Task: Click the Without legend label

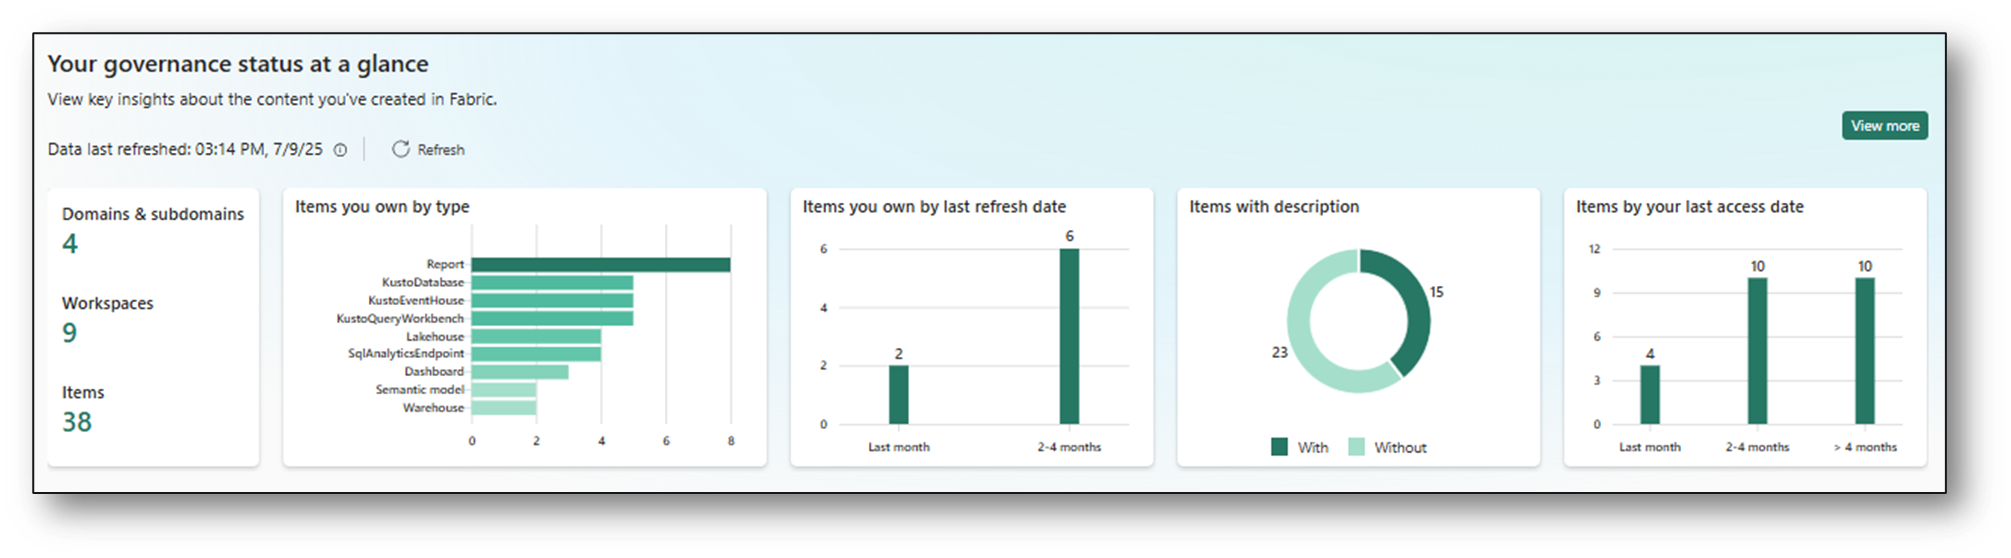Action: pyautogui.click(x=1400, y=448)
